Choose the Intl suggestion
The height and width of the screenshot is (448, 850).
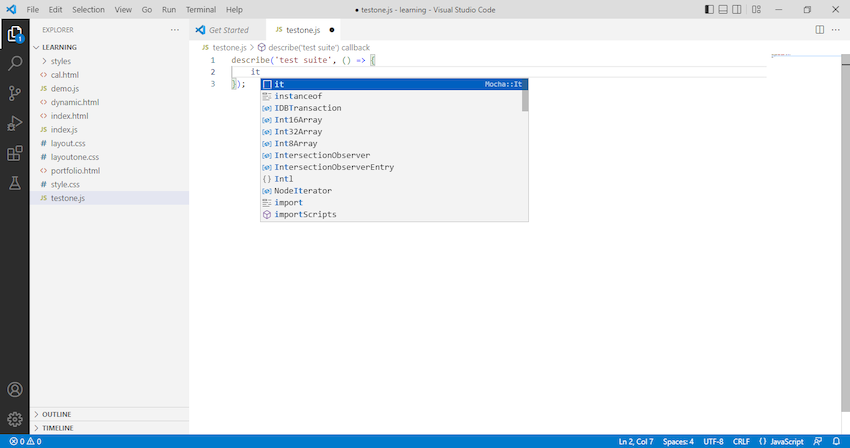tap(394, 179)
